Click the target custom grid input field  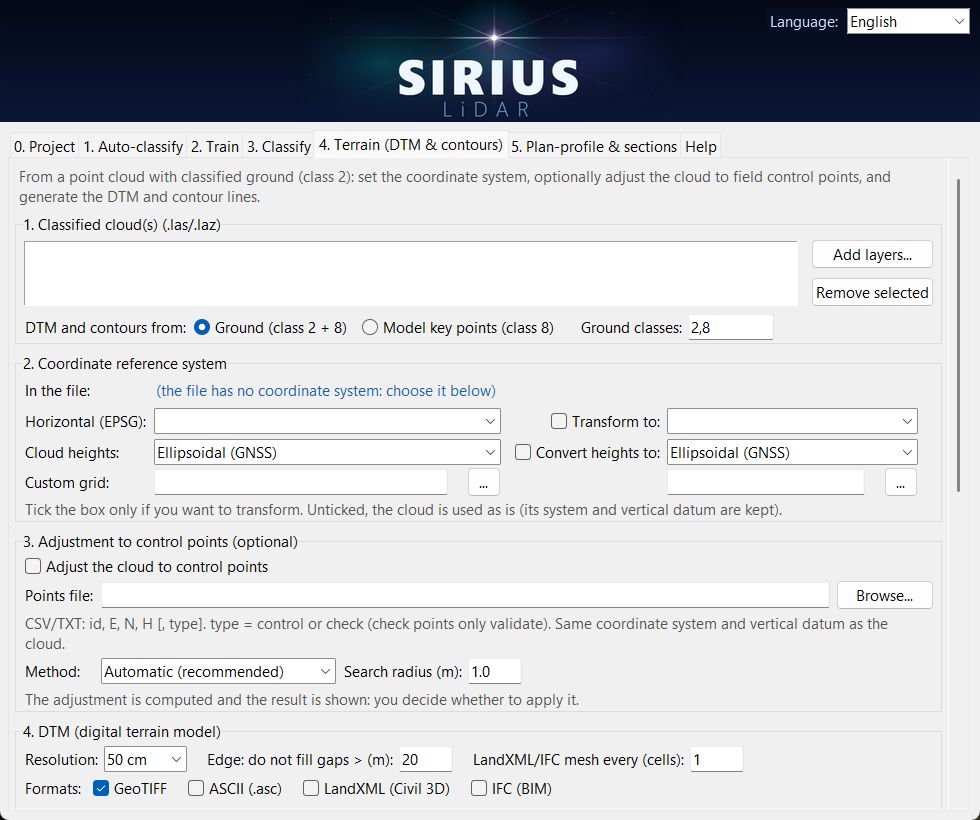pos(766,482)
